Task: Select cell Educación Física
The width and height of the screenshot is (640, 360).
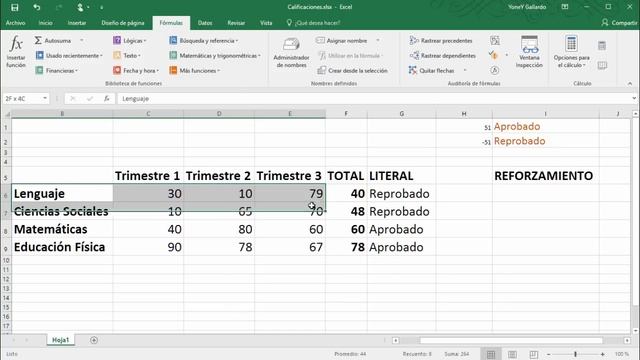Action: point(62,247)
